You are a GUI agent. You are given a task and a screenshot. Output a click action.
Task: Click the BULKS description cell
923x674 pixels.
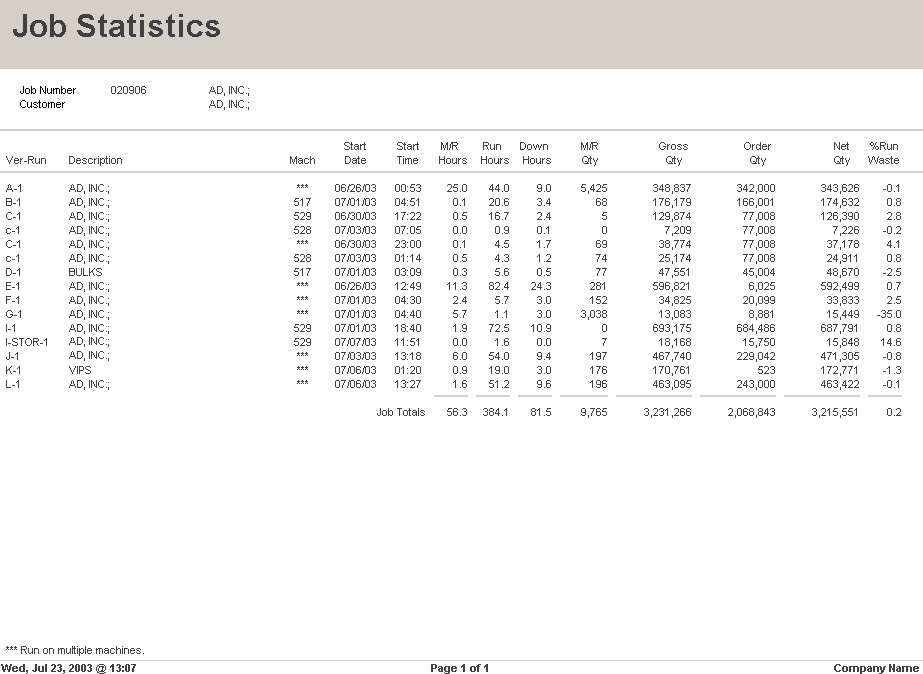85,272
